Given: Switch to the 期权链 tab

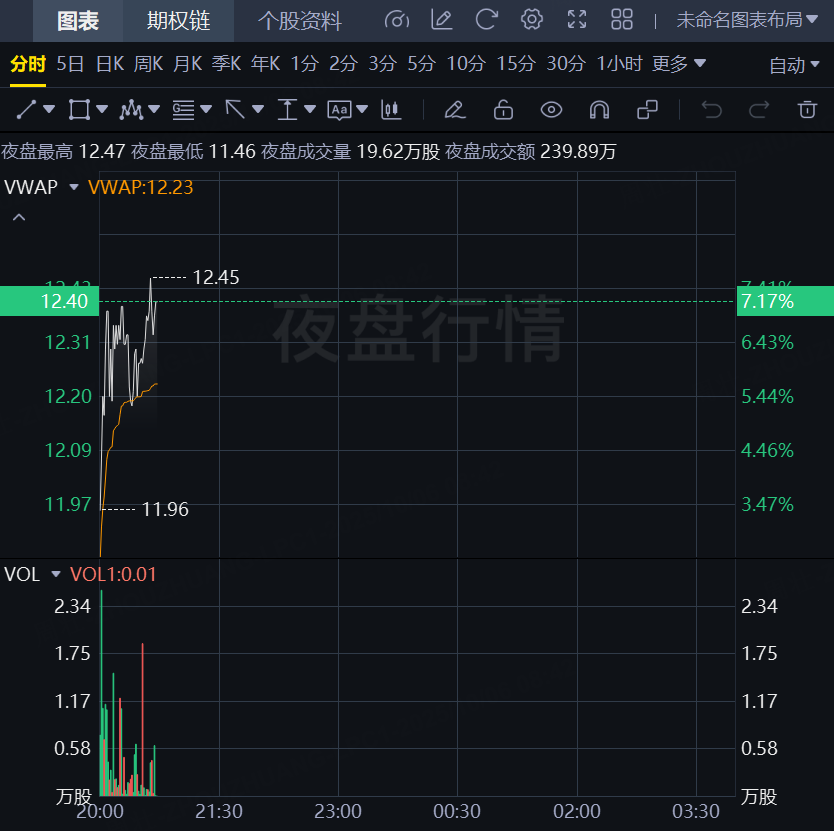Looking at the screenshot, I should [179, 21].
